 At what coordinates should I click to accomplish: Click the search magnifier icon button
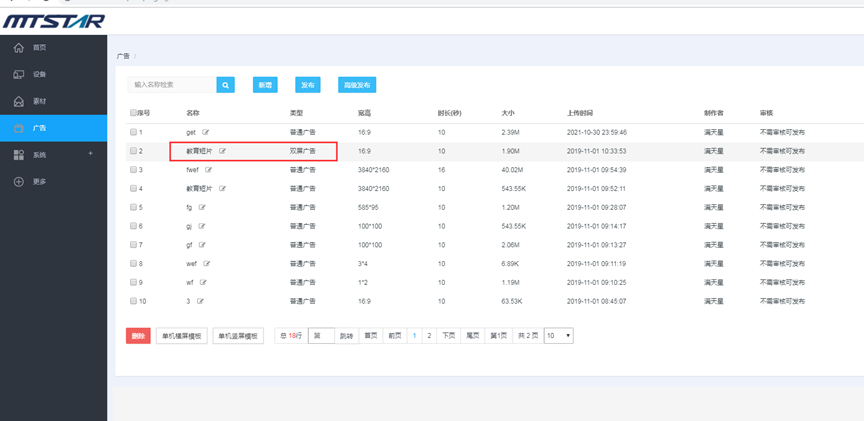click(226, 86)
